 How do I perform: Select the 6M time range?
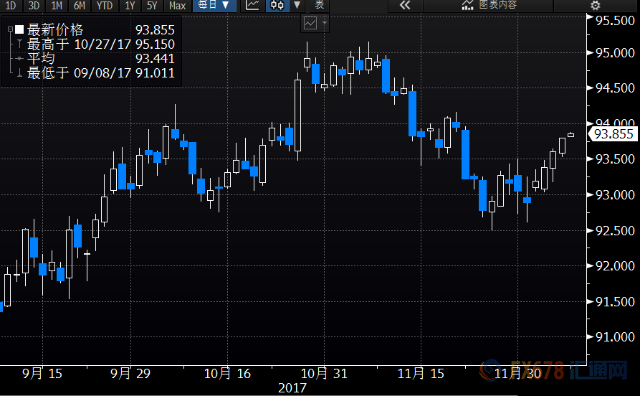(80, 5)
